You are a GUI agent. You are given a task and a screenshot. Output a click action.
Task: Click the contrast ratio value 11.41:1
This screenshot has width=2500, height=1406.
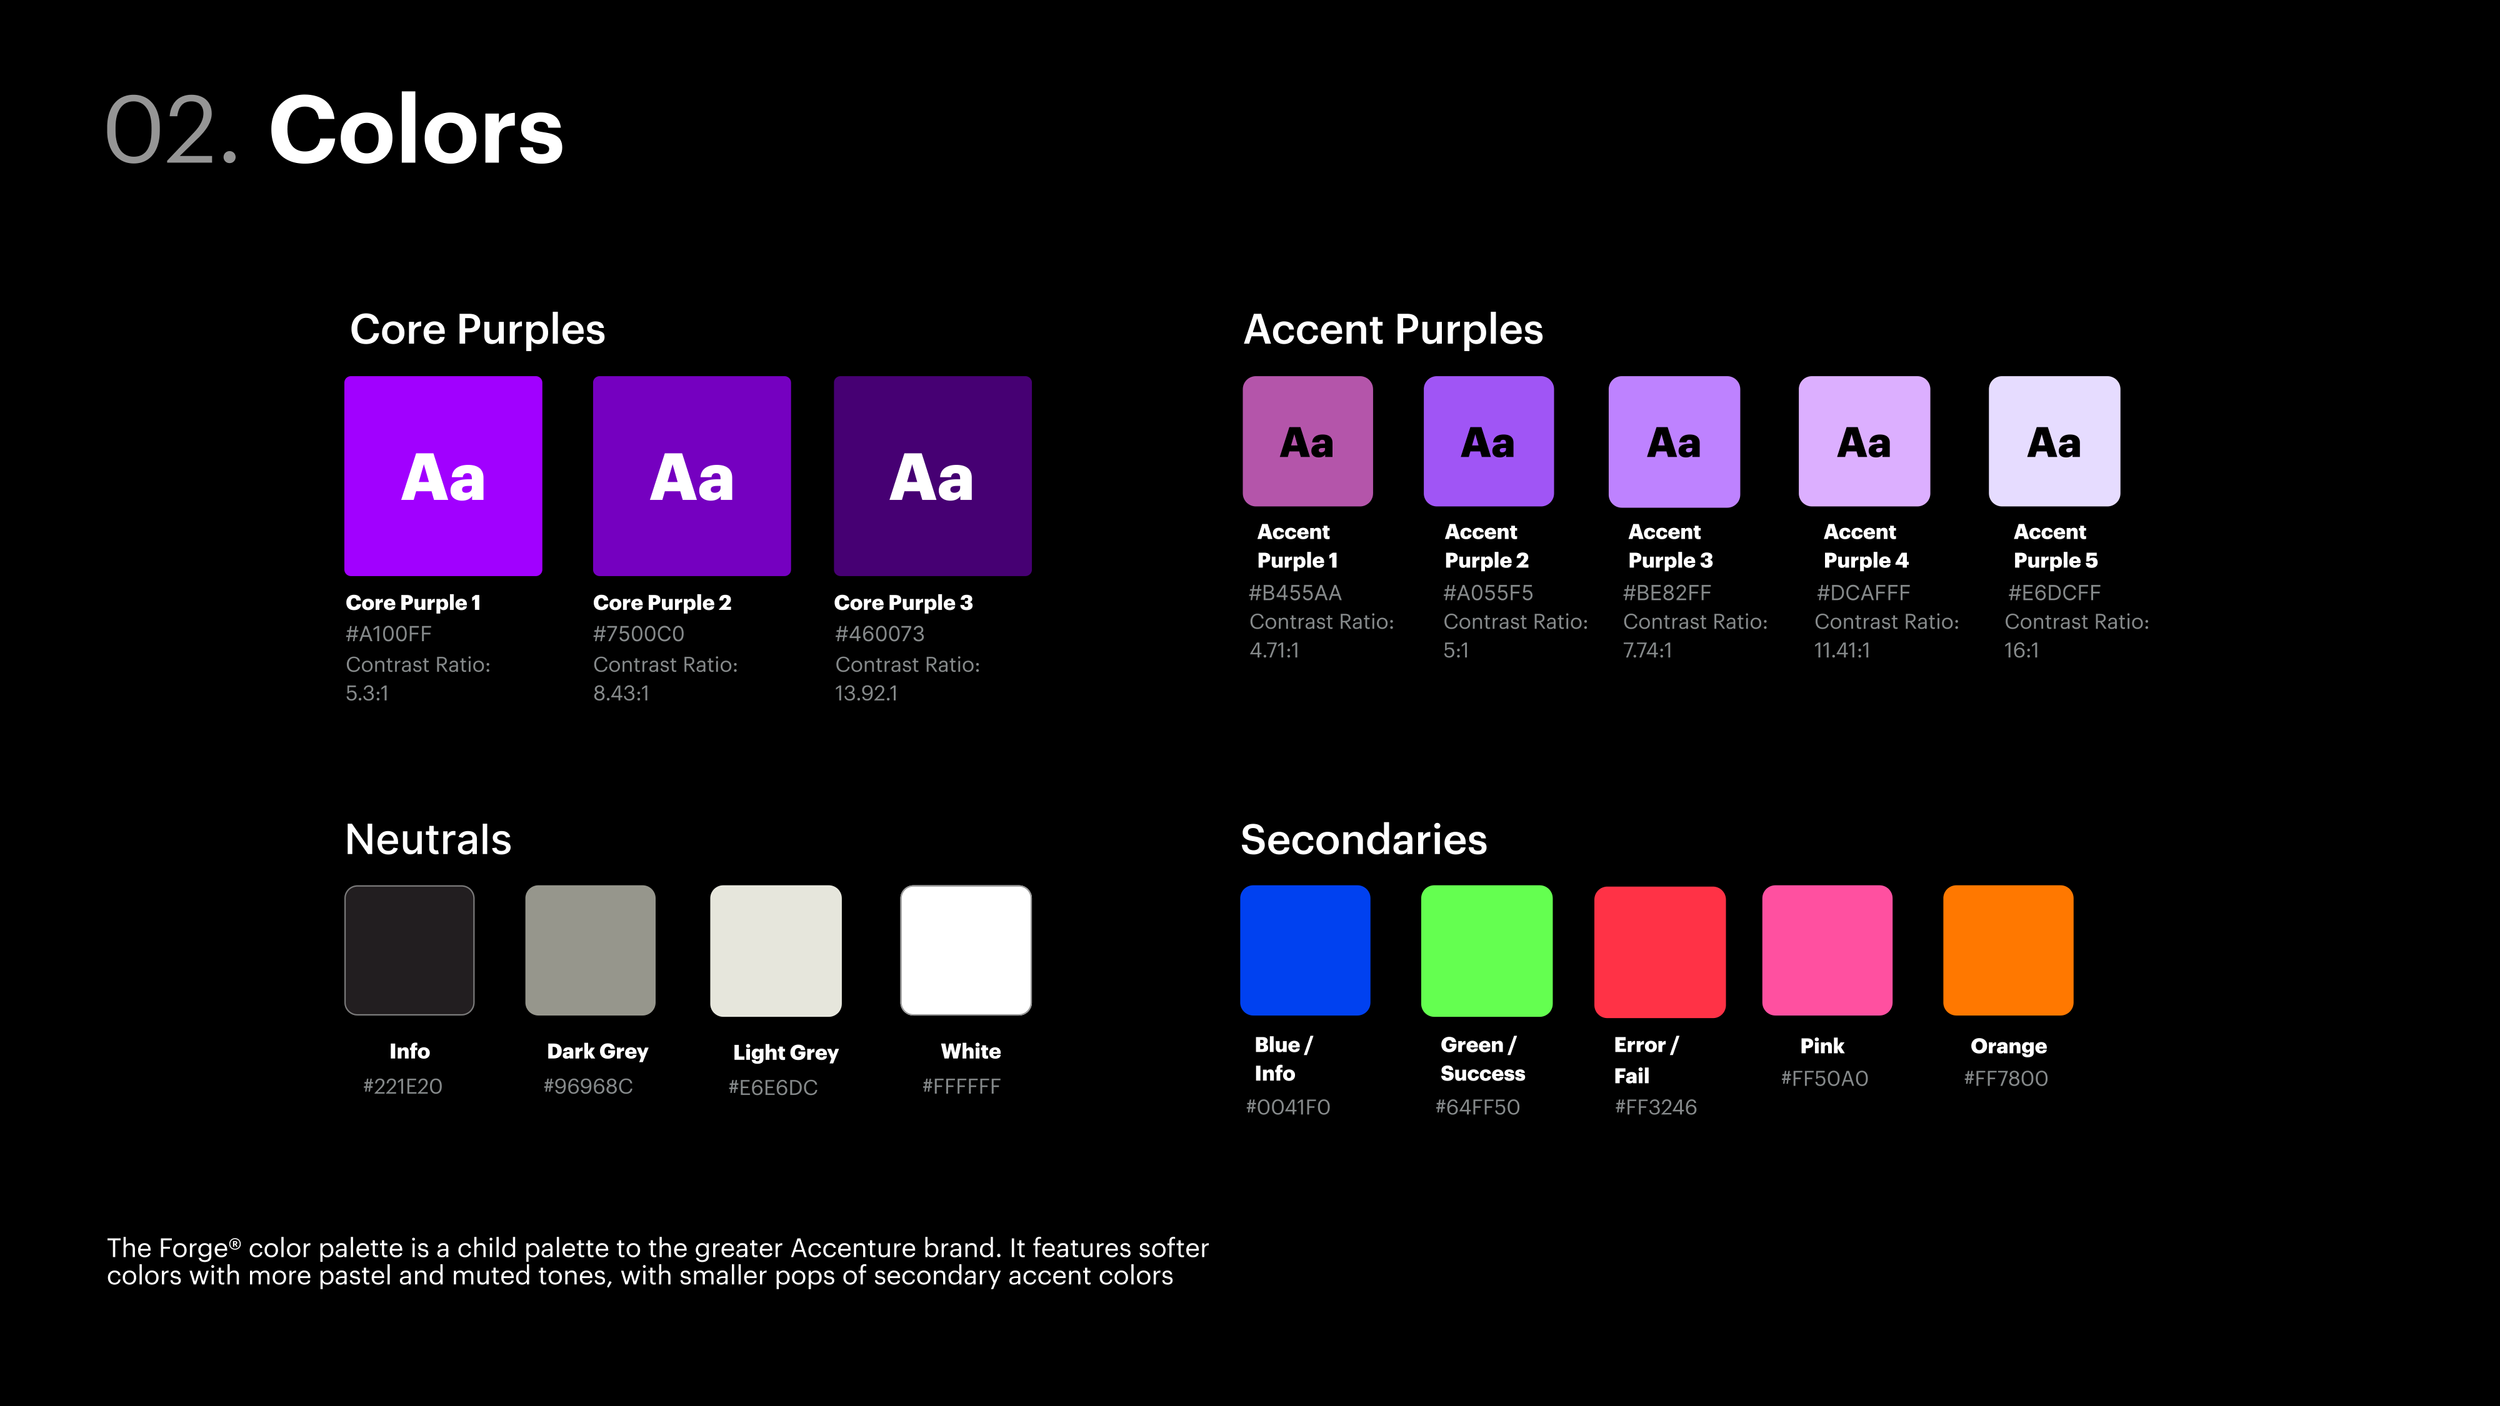coord(1842,651)
